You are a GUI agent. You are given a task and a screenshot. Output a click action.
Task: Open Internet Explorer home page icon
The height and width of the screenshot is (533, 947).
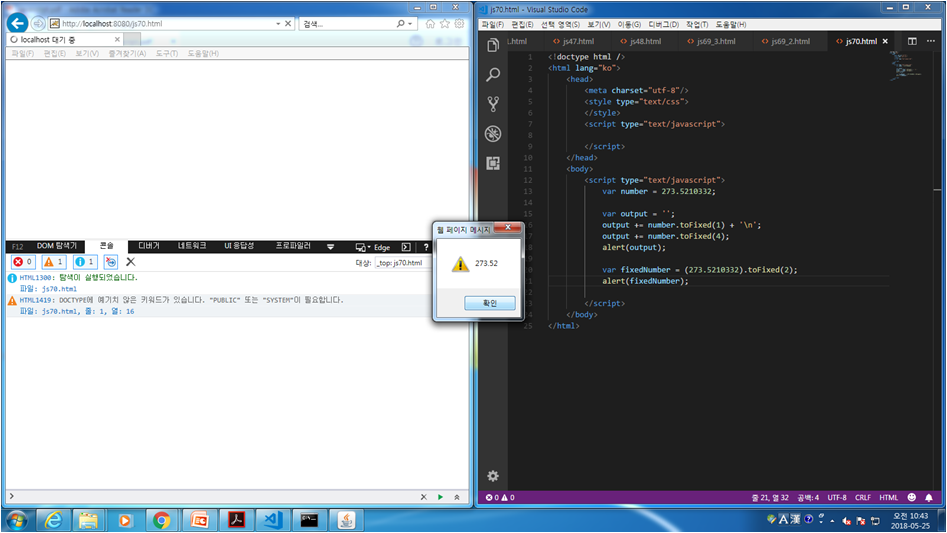(430, 24)
